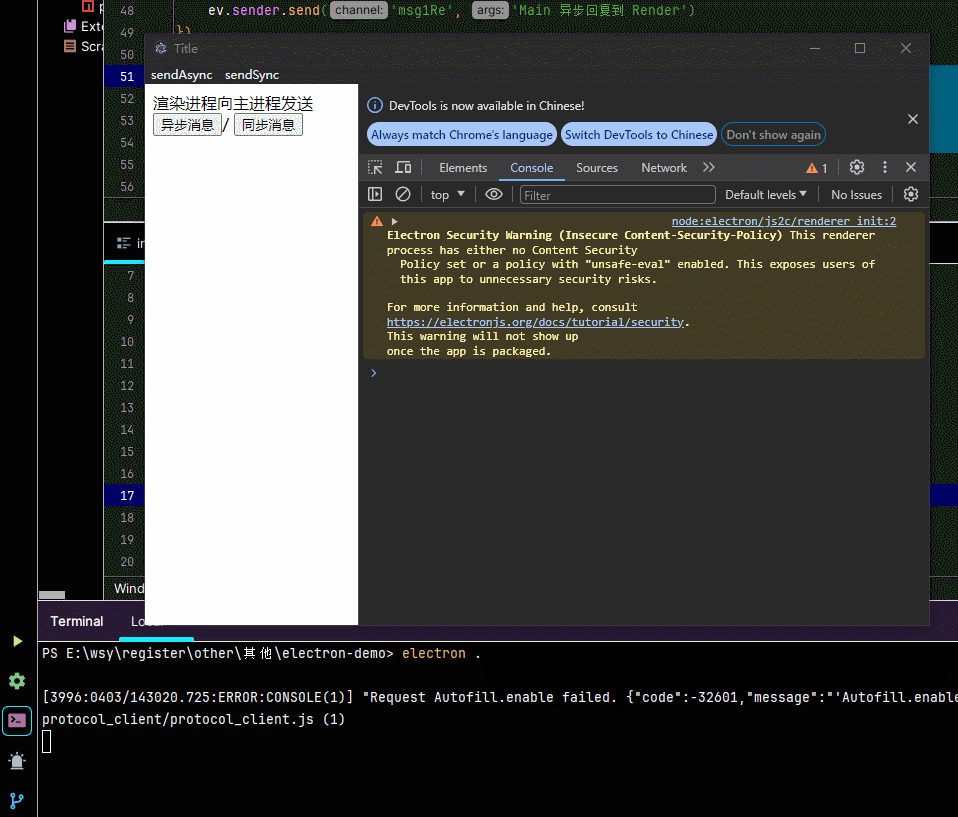
Task: Open console settings gear
Action: (911, 194)
